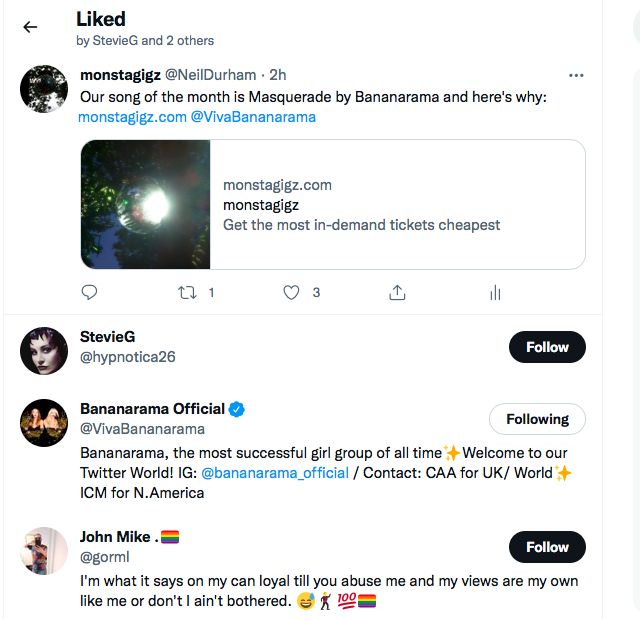Follow John Mike

[547, 547]
